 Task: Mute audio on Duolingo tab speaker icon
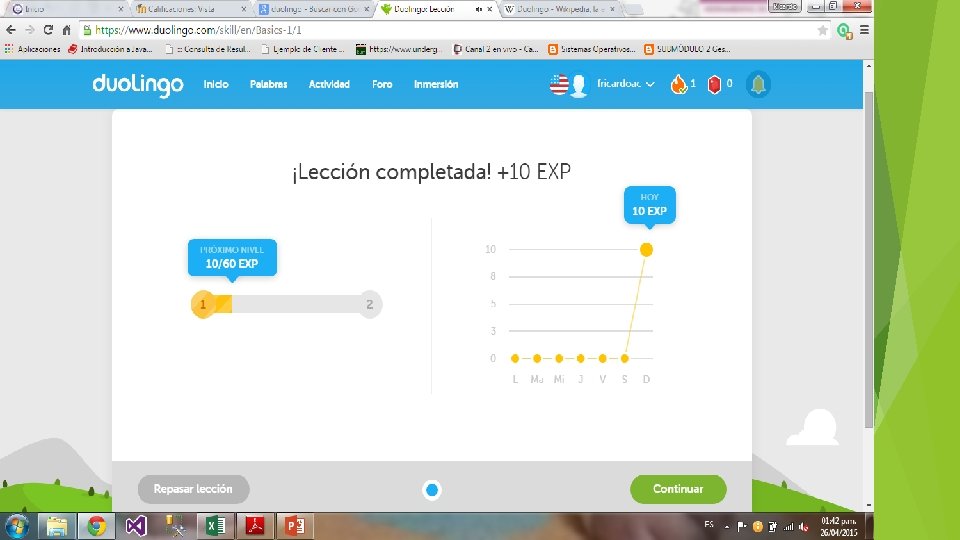[x=478, y=9]
